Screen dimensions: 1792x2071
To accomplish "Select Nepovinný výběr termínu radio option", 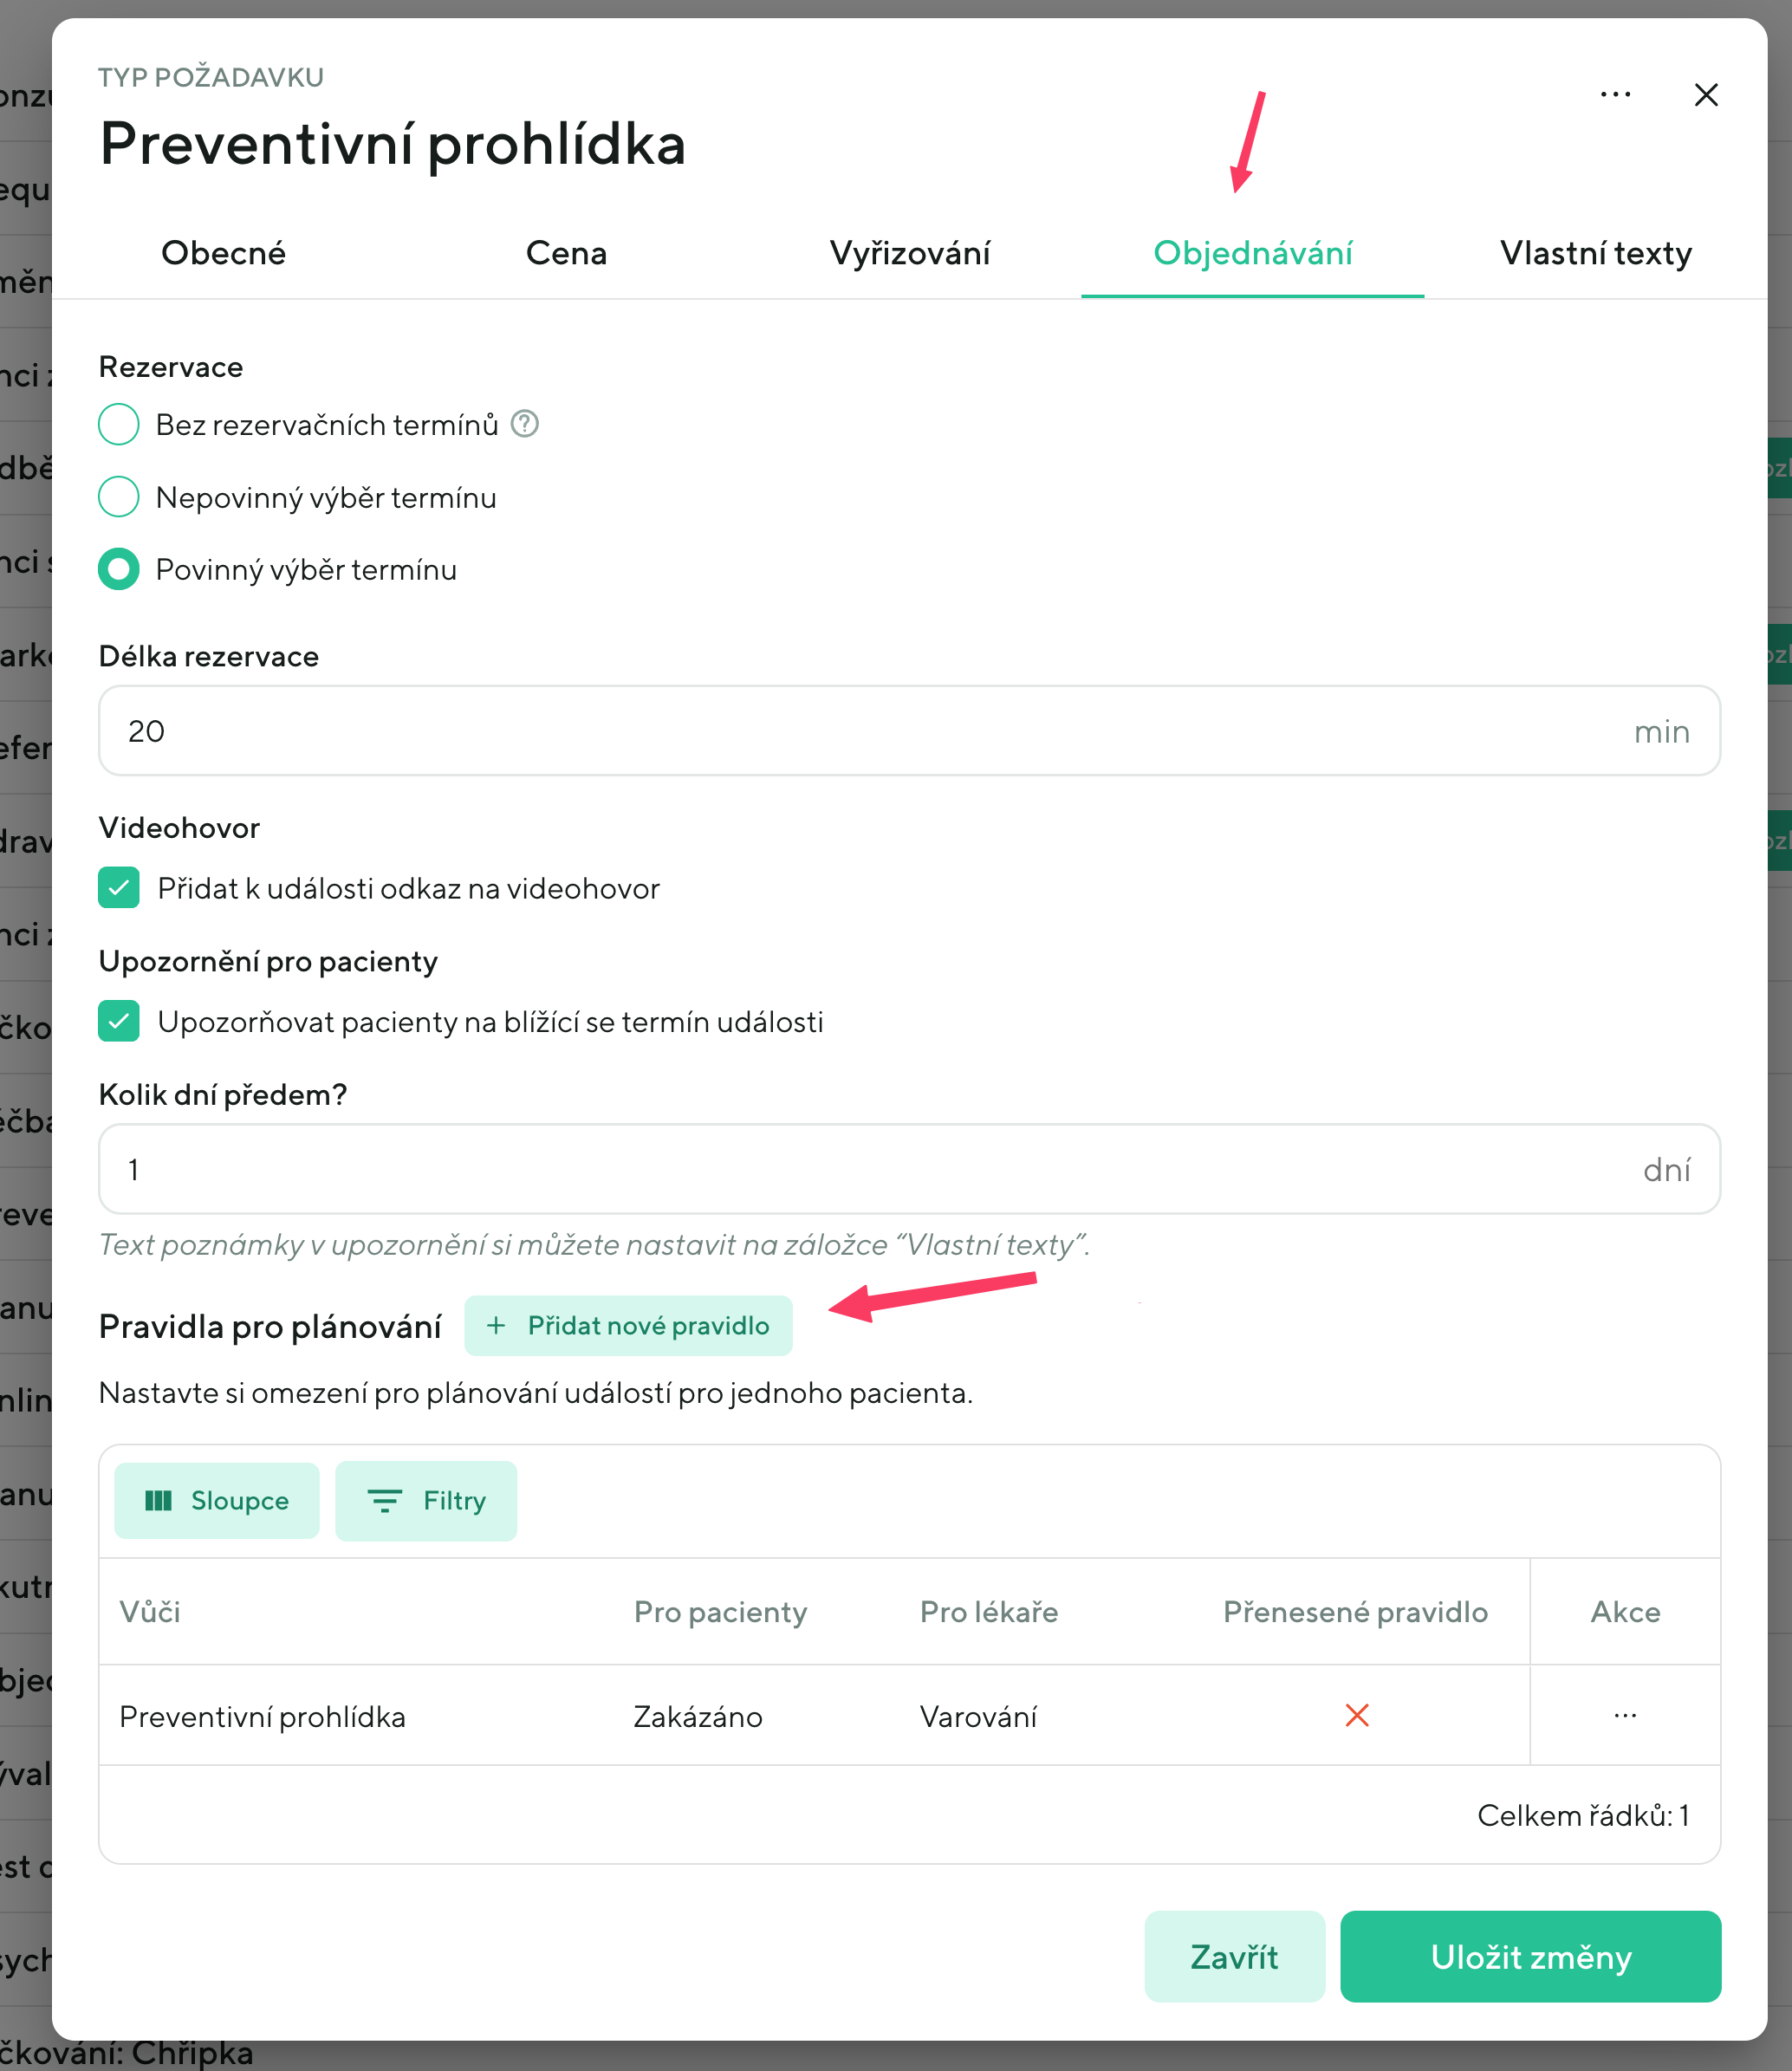I will point(119,497).
